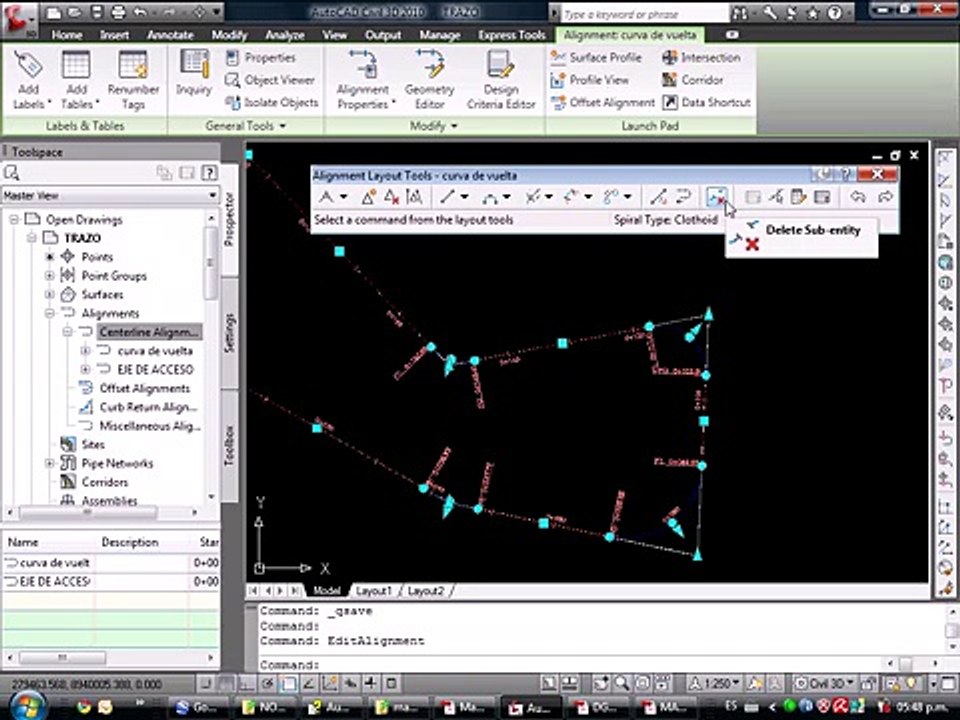Select the Delete PI tool
The width and height of the screenshot is (960, 720).
[391, 197]
